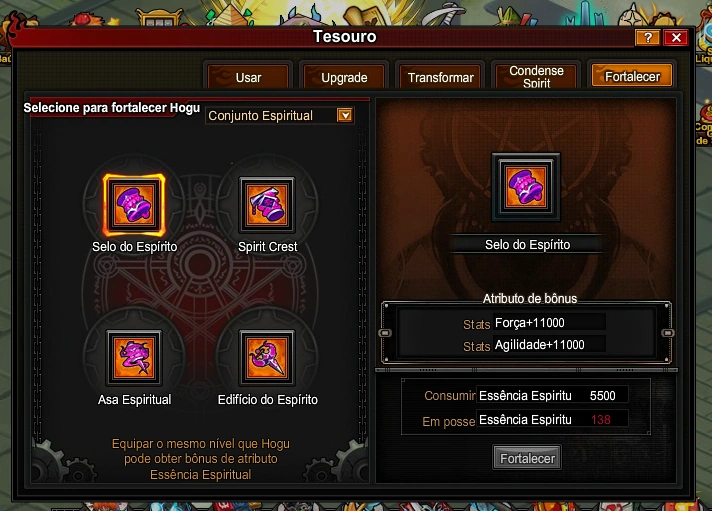Select the Selo do Espírito item icon
Viewport: 712px width, 511px height.
134,205
